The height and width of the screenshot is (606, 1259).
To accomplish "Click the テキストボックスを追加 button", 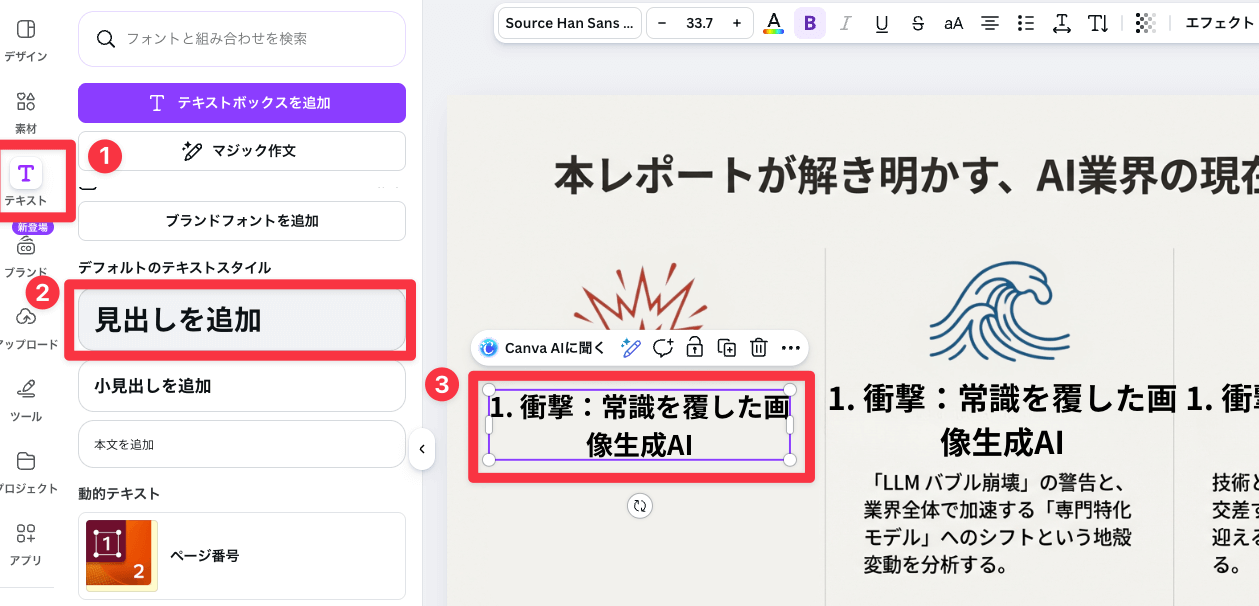I will click(241, 103).
